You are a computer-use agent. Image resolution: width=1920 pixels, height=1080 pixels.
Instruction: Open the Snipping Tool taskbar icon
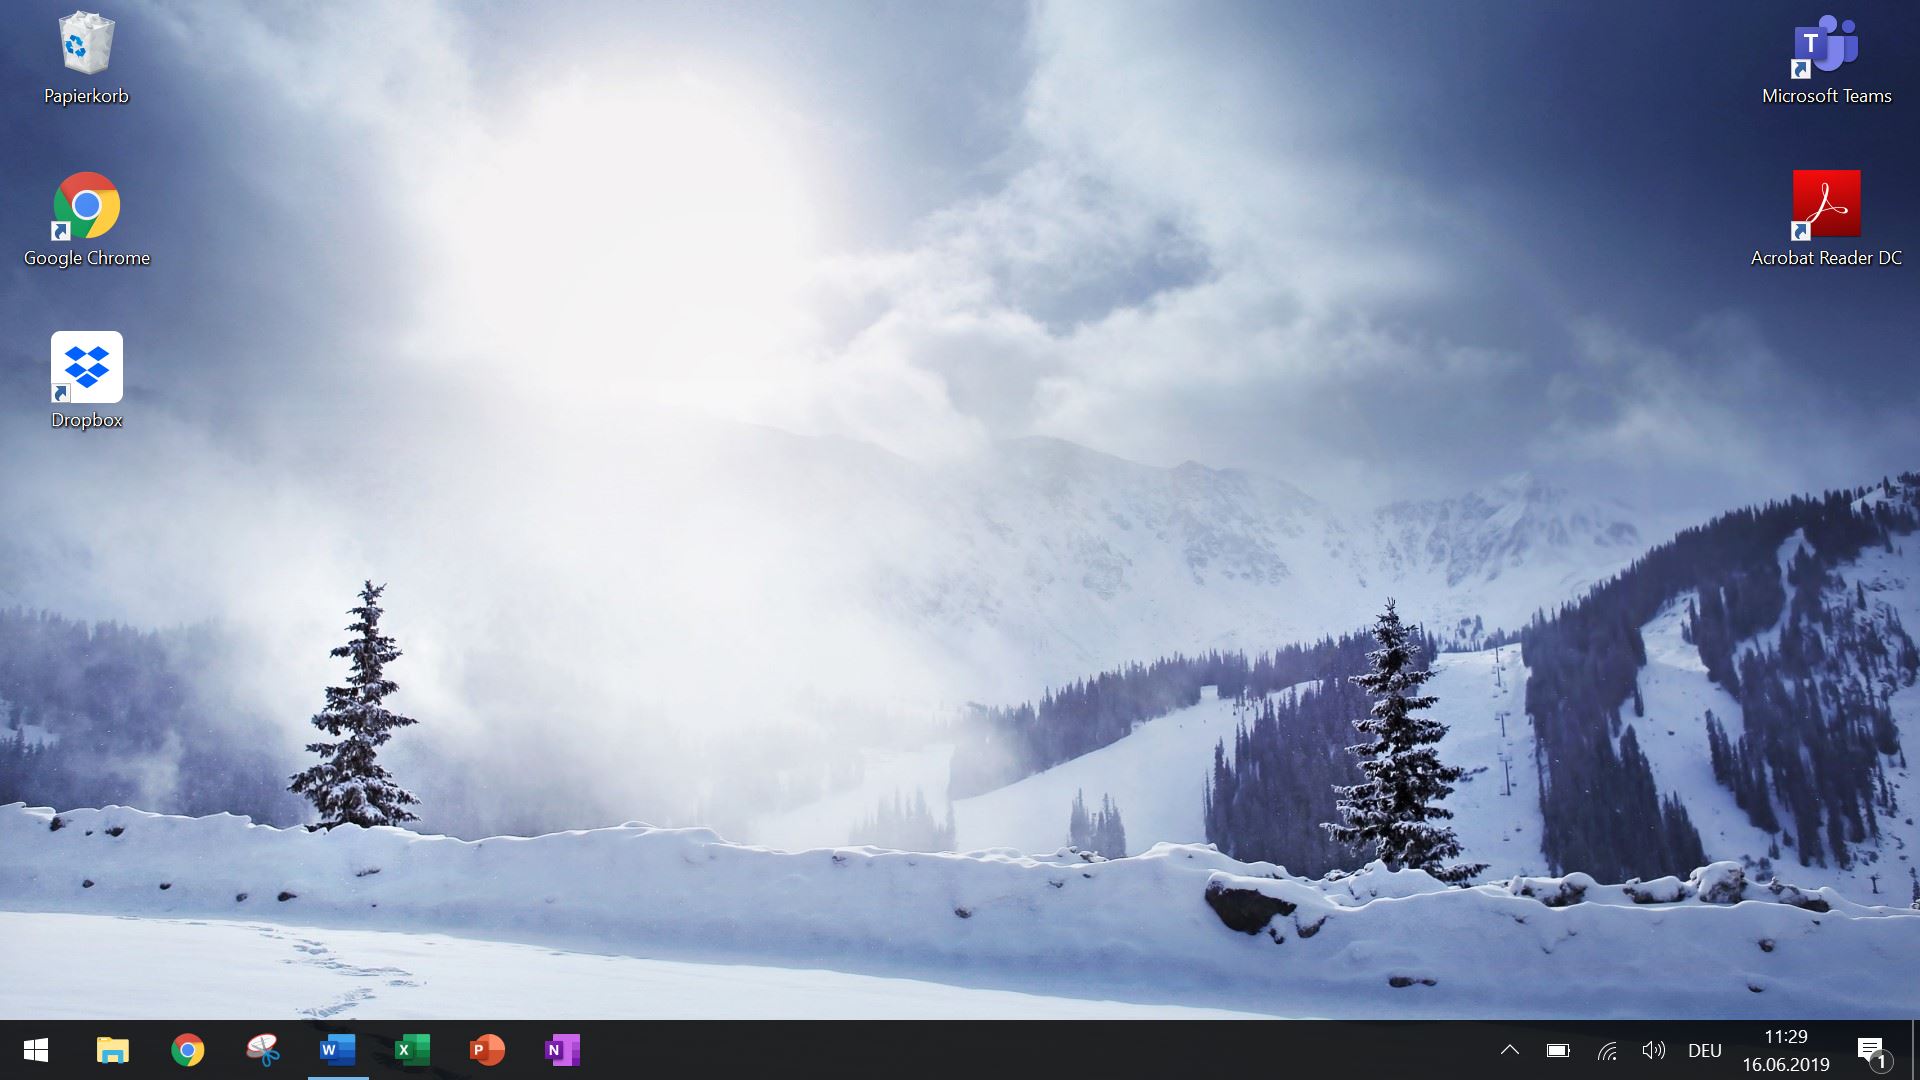tap(262, 1050)
